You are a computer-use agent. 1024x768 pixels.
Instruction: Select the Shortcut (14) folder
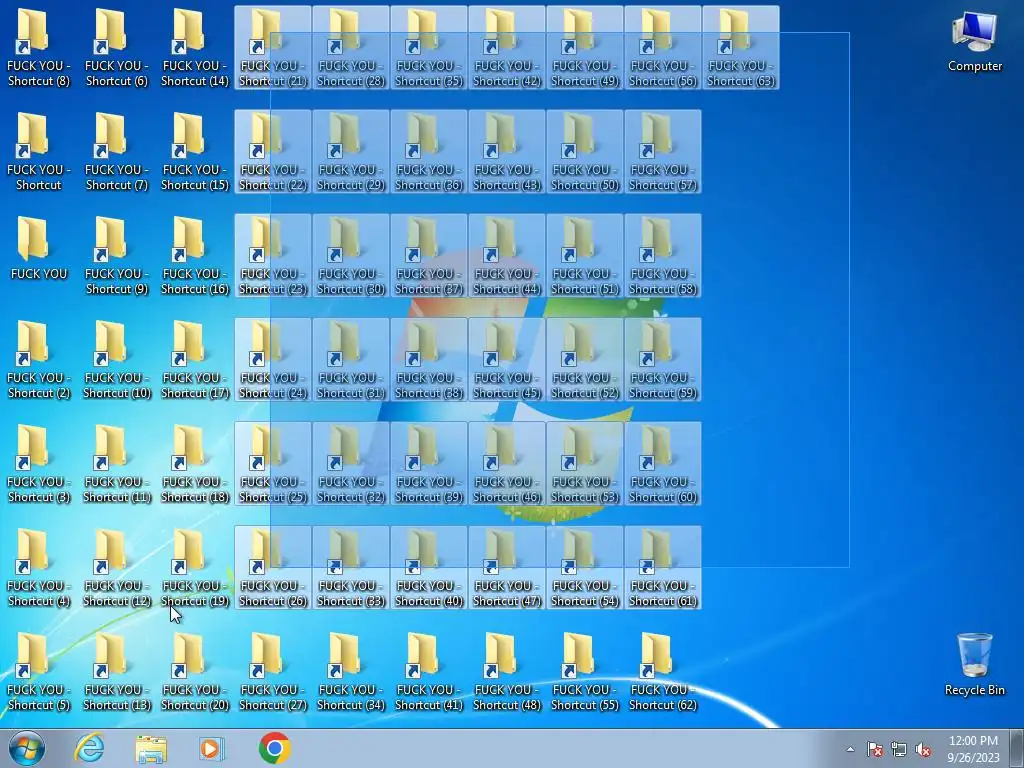click(x=195, y=48)
